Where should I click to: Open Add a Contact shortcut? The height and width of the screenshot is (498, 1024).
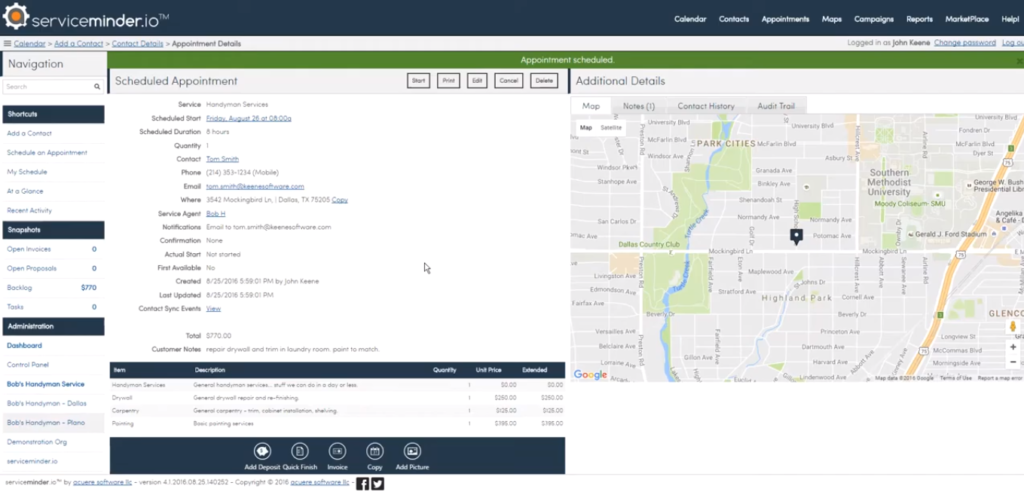[29, 133]
